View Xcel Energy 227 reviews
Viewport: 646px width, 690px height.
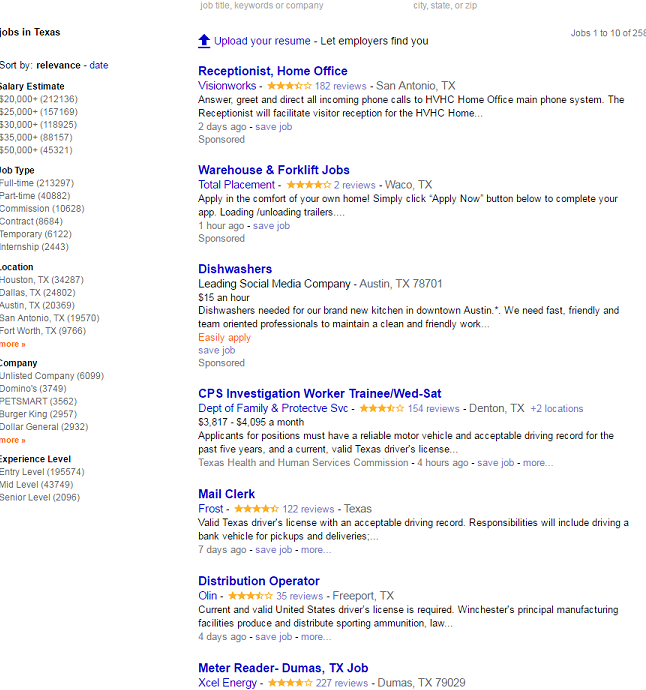pos(342,683)
